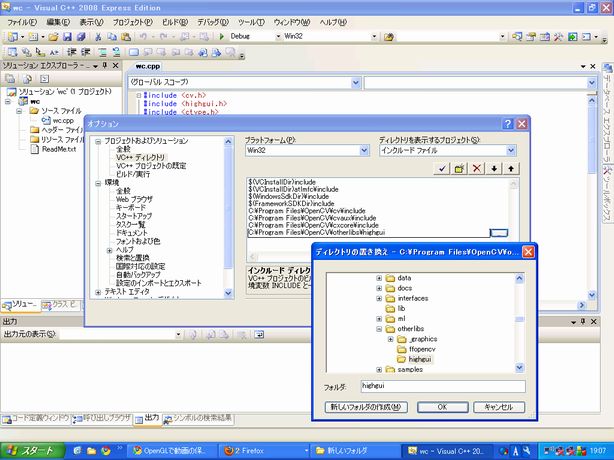Viewport: 614px width, 460px height.
Task: Comment out selected lines icon
Action: pyautogui.click(x=103, y=52)
